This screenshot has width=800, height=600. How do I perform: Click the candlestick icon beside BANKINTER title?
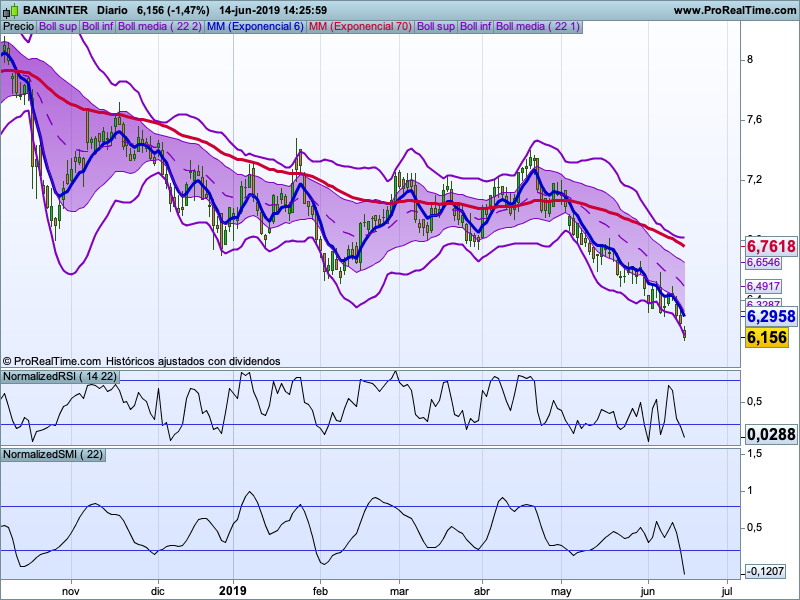coord(11,10)
